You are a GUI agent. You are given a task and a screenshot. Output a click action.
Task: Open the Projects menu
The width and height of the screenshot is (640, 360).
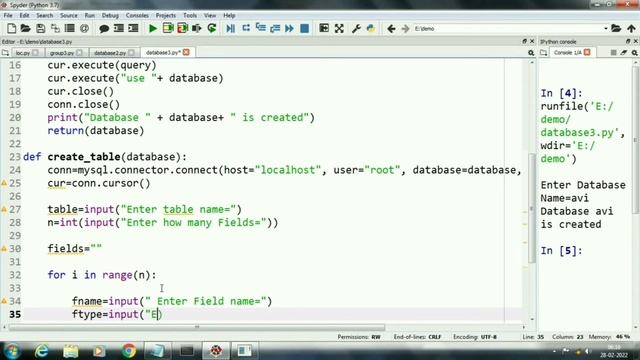pyautogui.click(x=166, y=16)
